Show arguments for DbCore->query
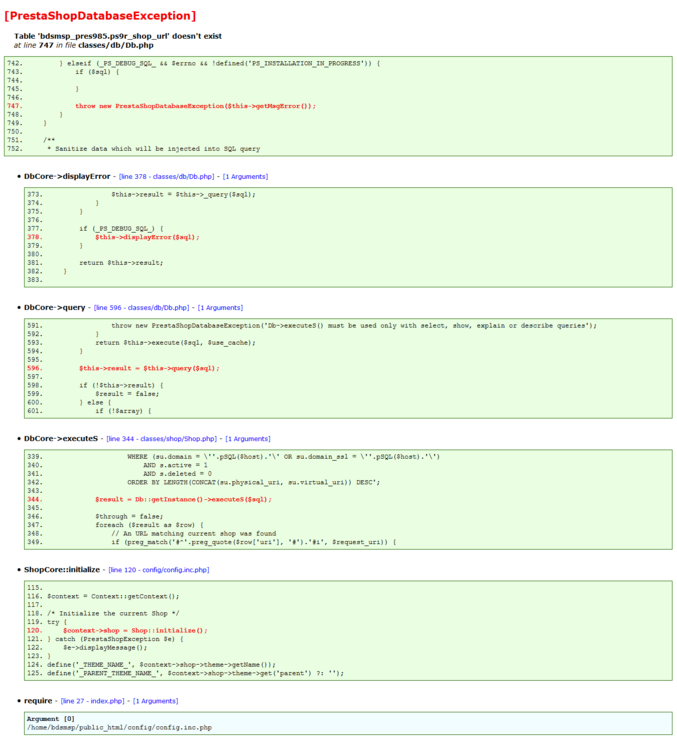Screen dimensions: 677x750 pos(220,308)
